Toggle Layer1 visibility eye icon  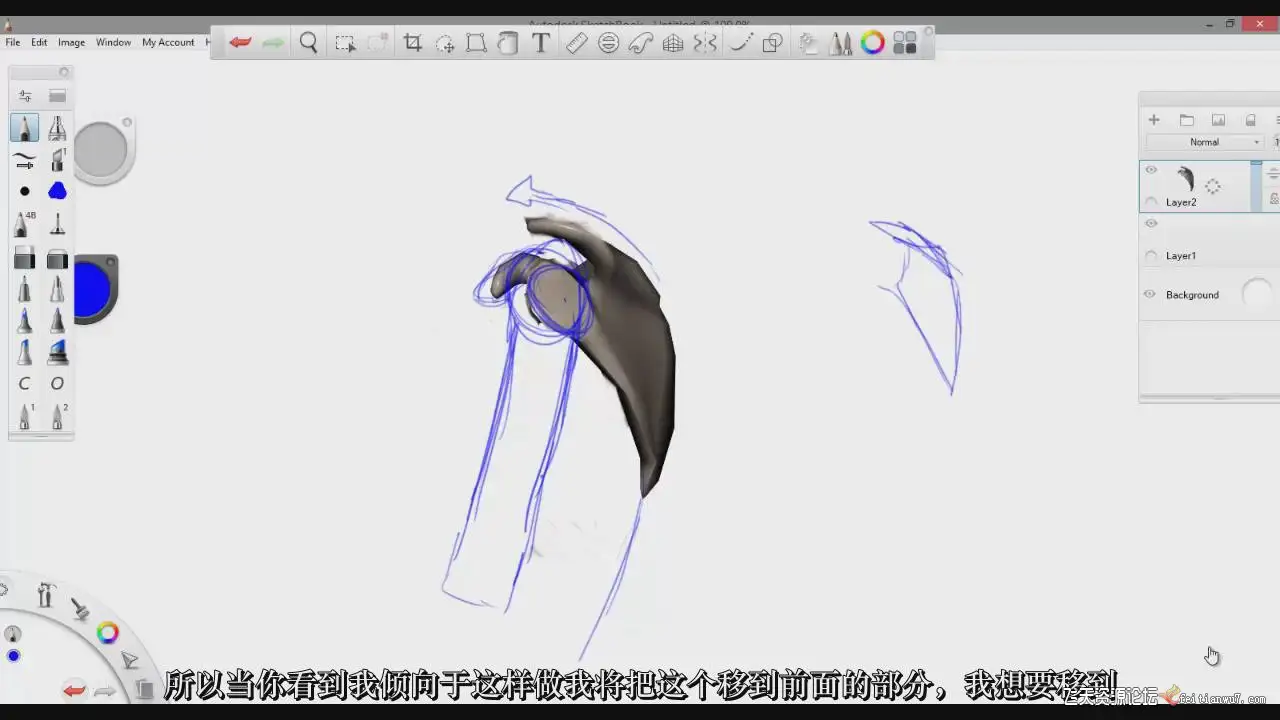coord(1150,224)
